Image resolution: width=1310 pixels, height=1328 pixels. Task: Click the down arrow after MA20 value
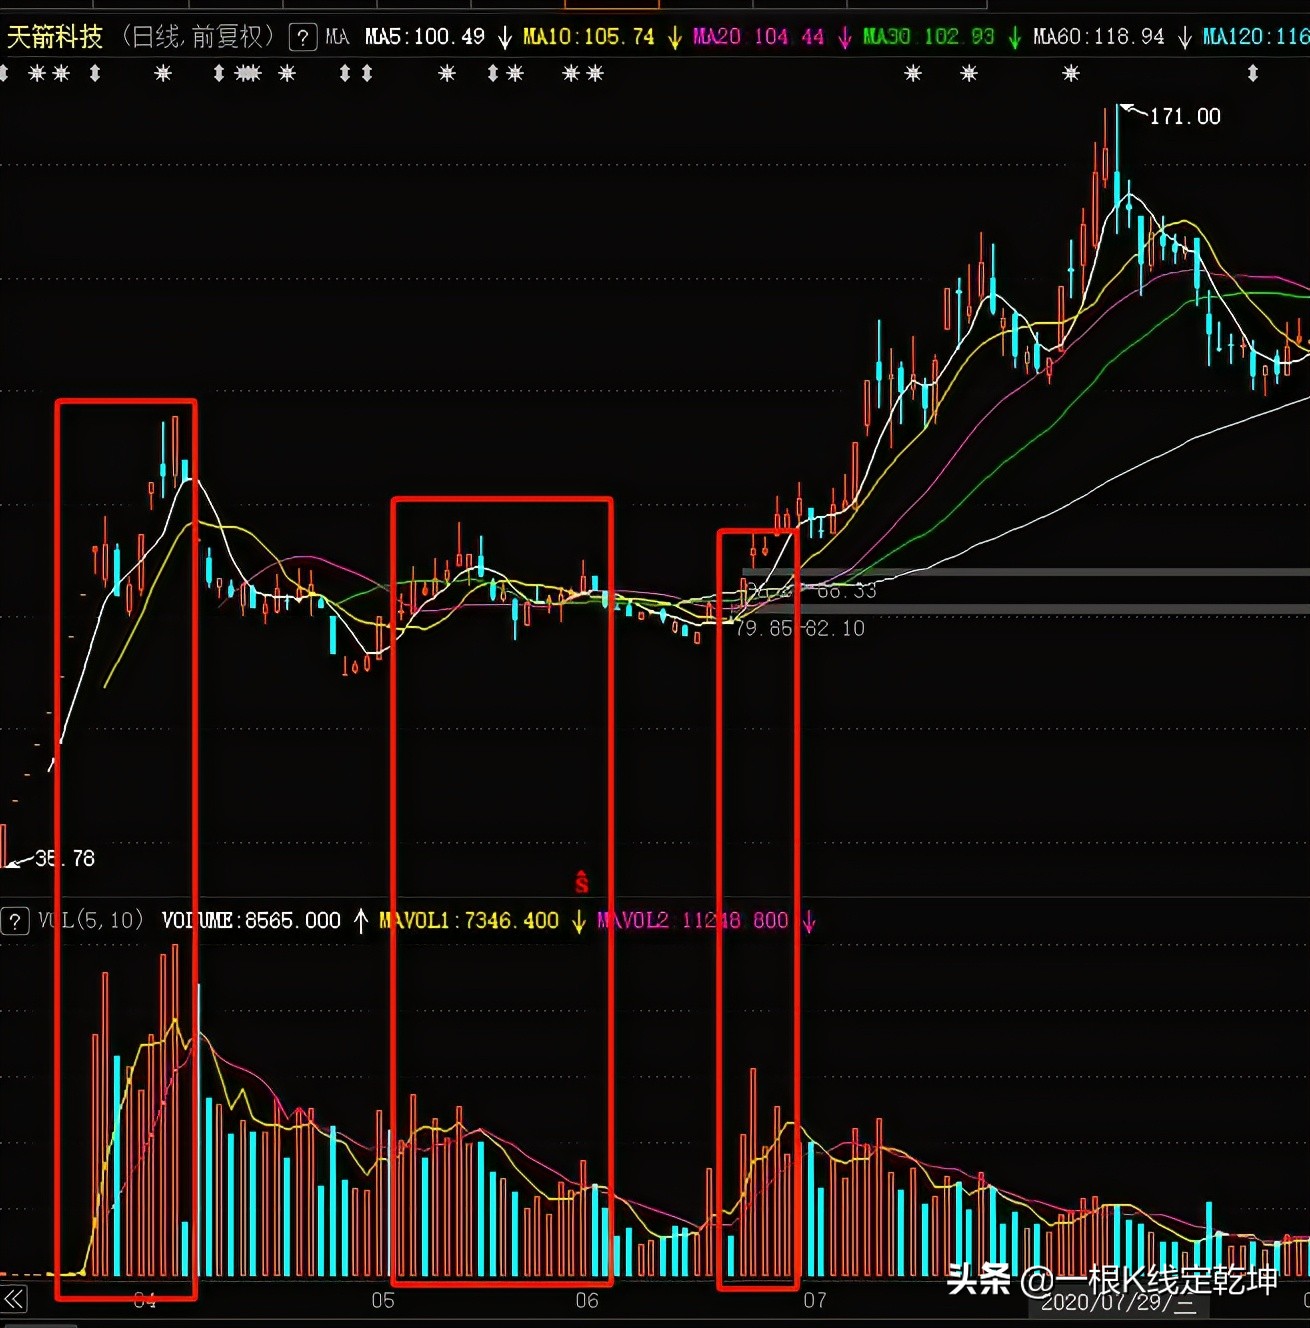845,38
